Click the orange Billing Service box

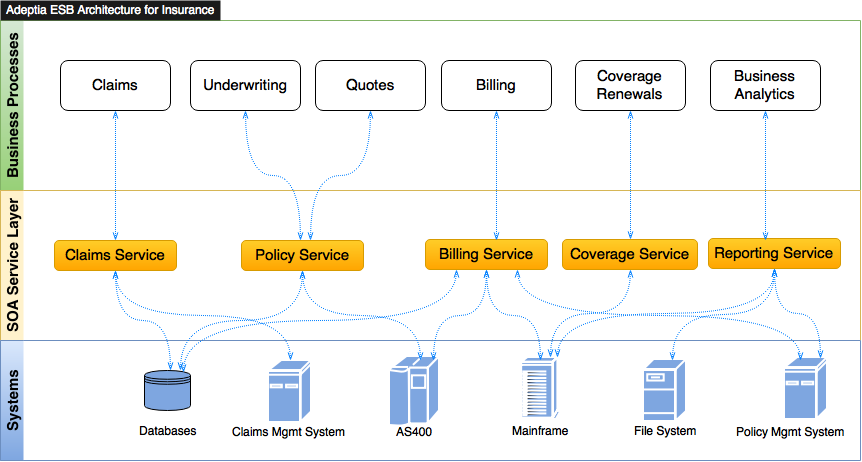point(486,254)
